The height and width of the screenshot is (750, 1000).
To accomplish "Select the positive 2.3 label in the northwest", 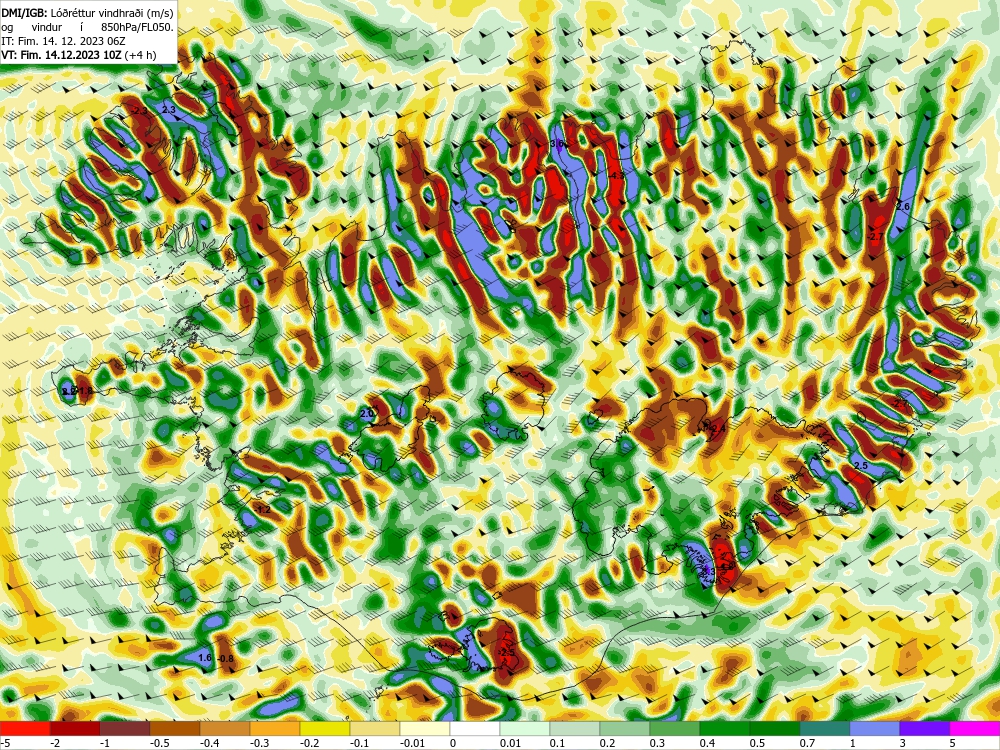I will tap(168, 110).
